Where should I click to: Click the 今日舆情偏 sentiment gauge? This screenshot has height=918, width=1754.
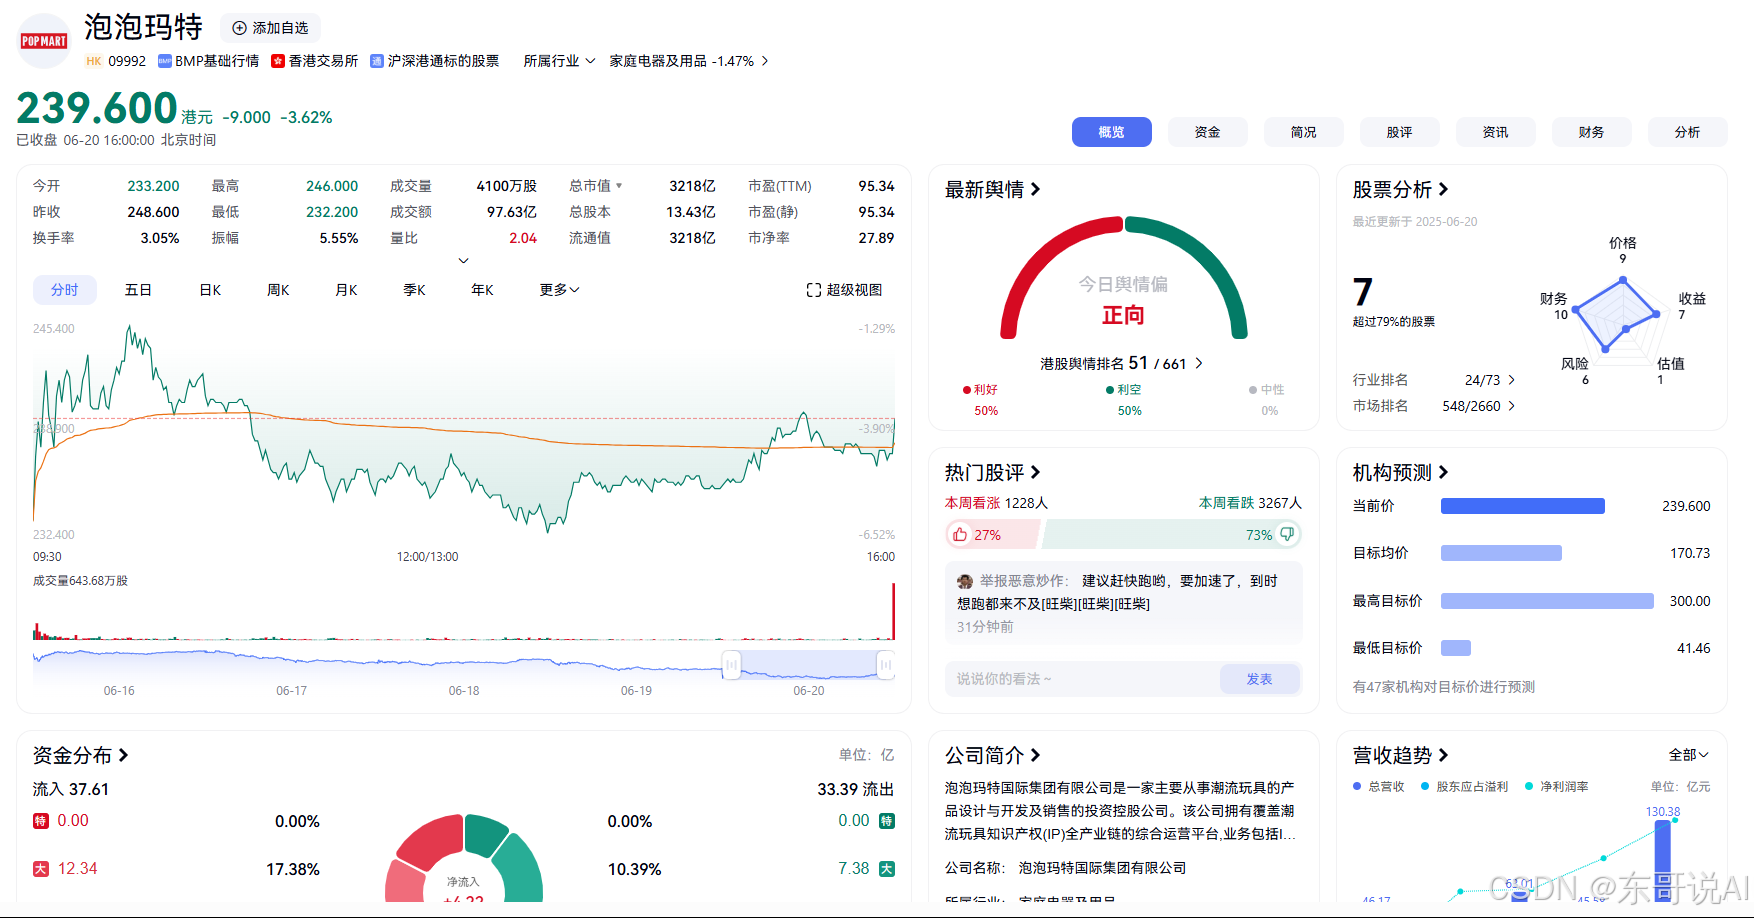click(x=1124, y=278)
